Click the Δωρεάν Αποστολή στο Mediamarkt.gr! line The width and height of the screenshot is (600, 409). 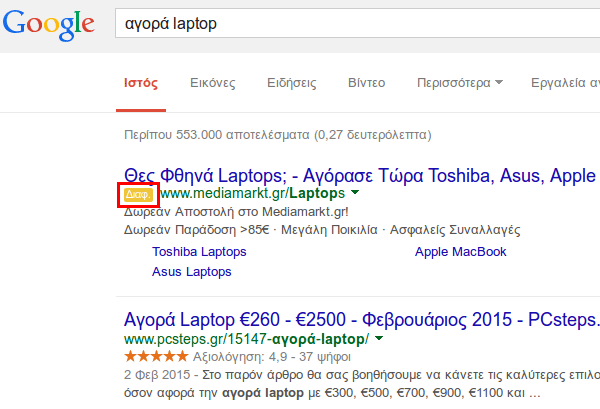click(236, 212)
